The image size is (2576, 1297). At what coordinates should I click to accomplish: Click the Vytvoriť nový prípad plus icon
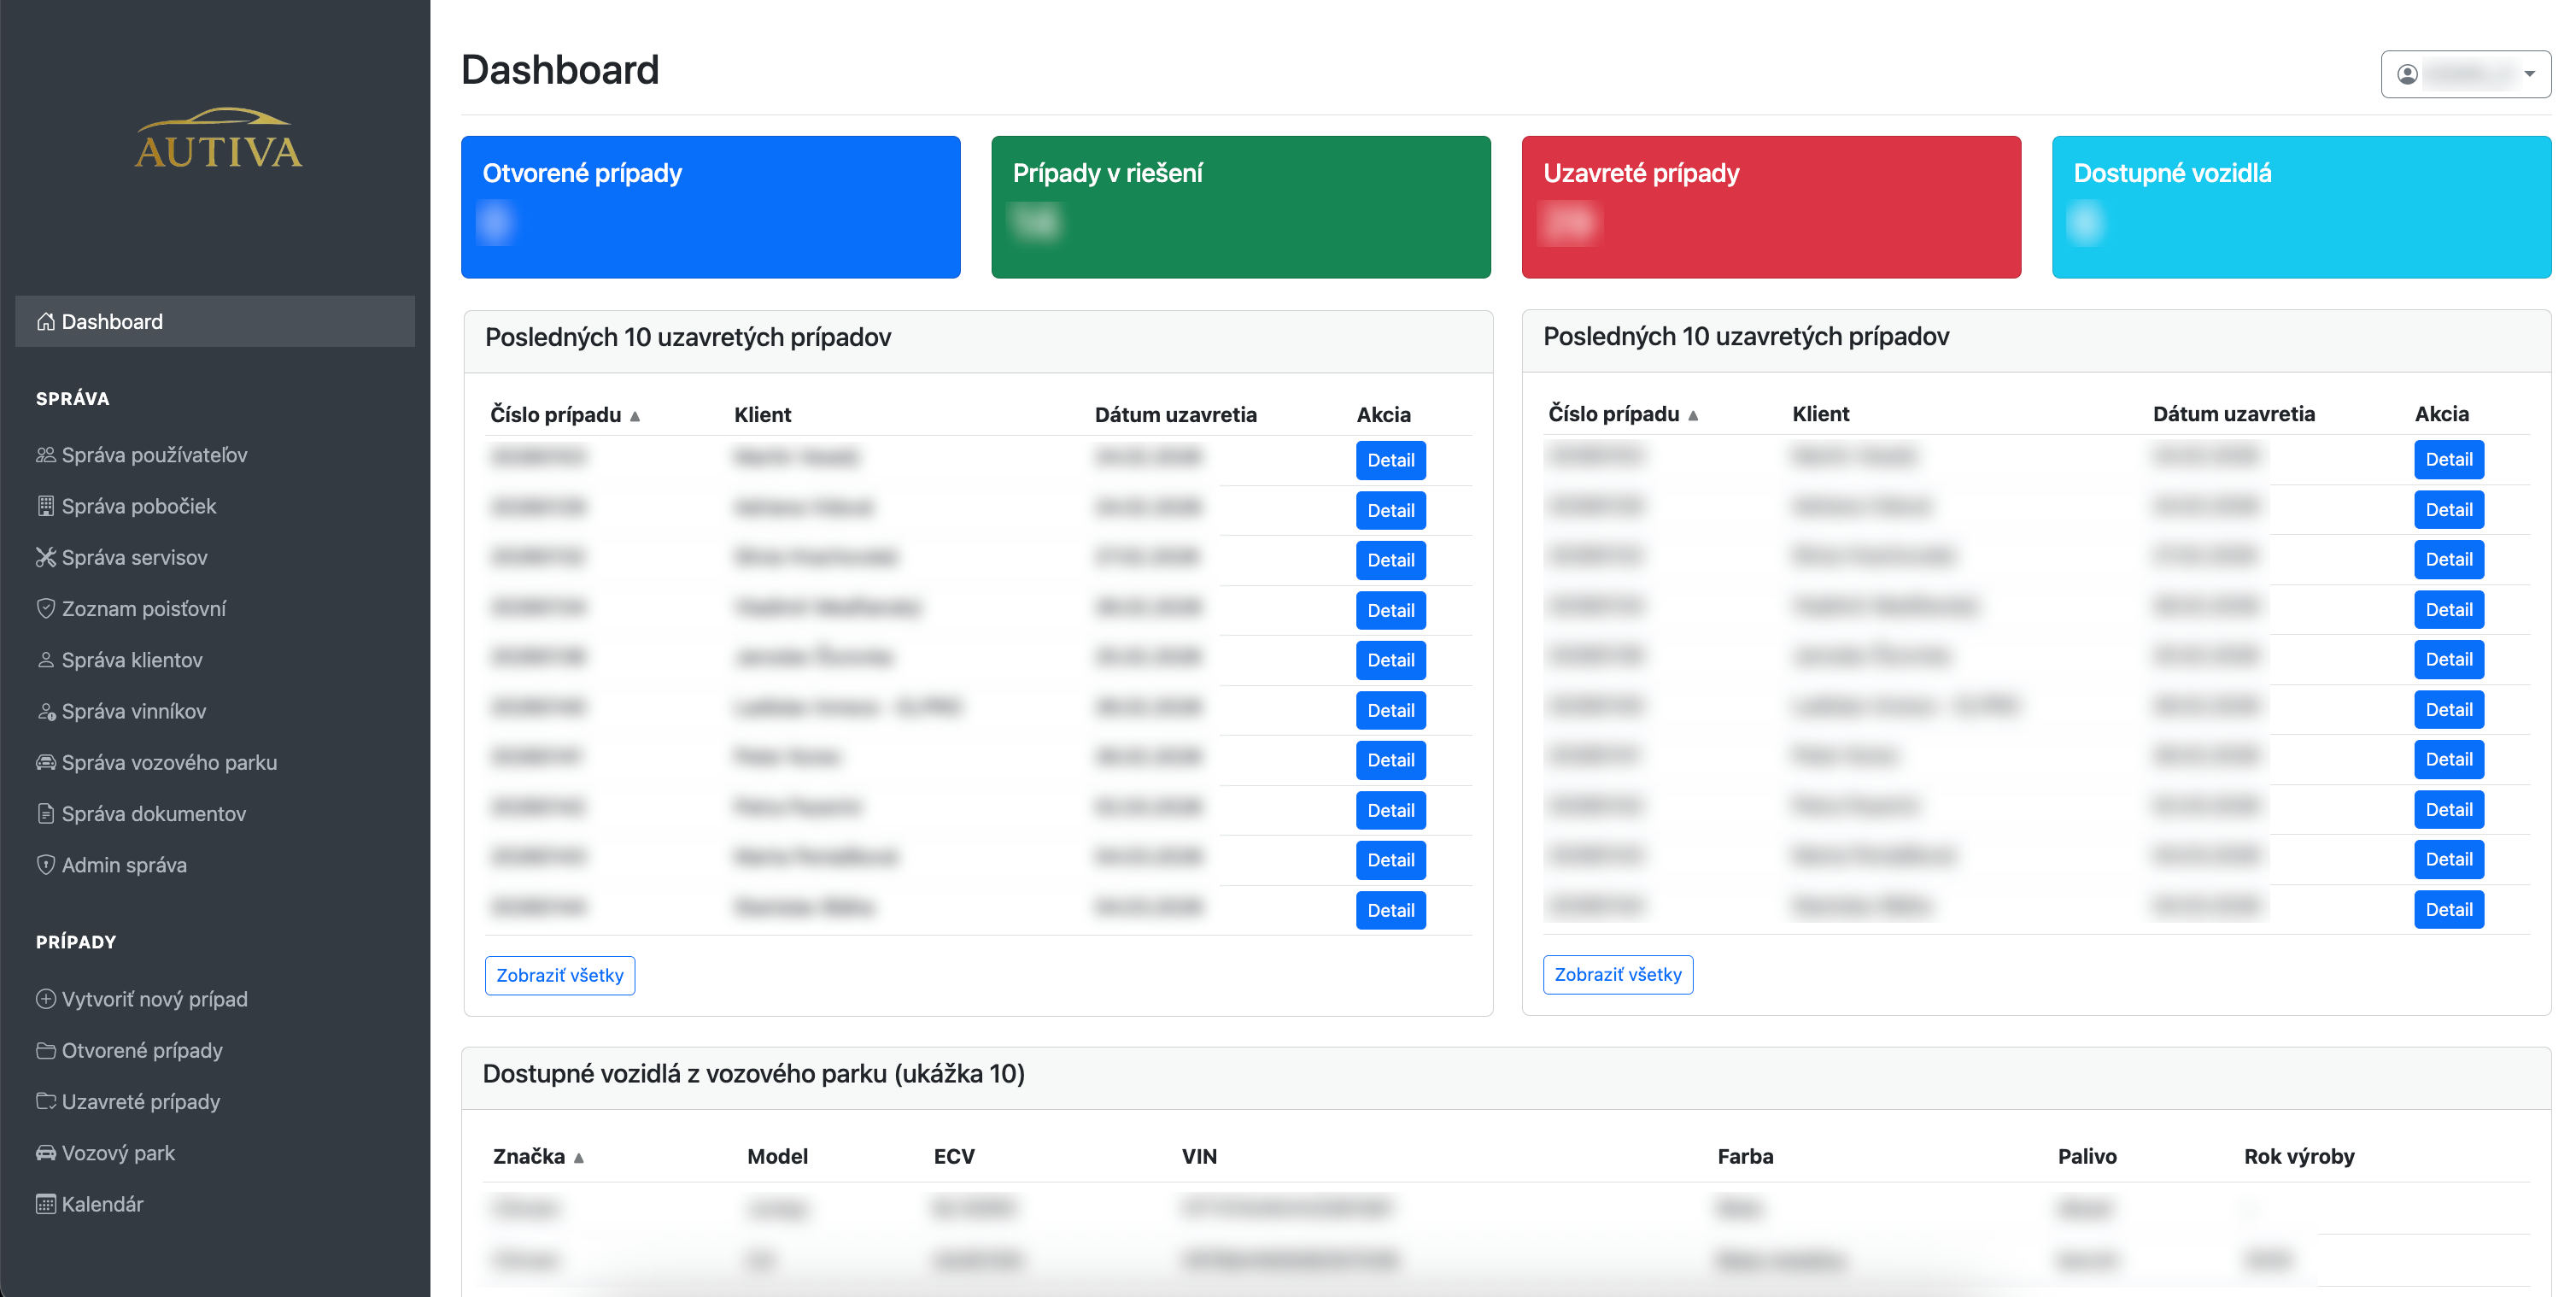tap(46, 998)
